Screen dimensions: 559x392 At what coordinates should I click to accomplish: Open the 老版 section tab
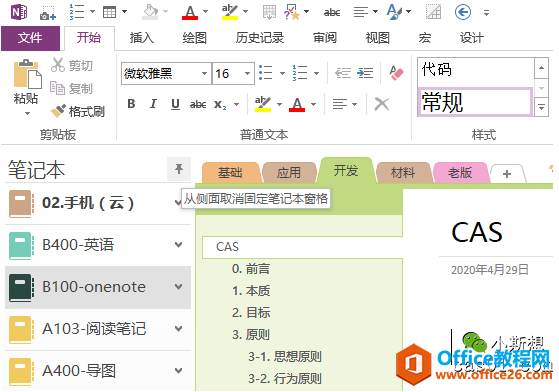[x=460, y=173]
